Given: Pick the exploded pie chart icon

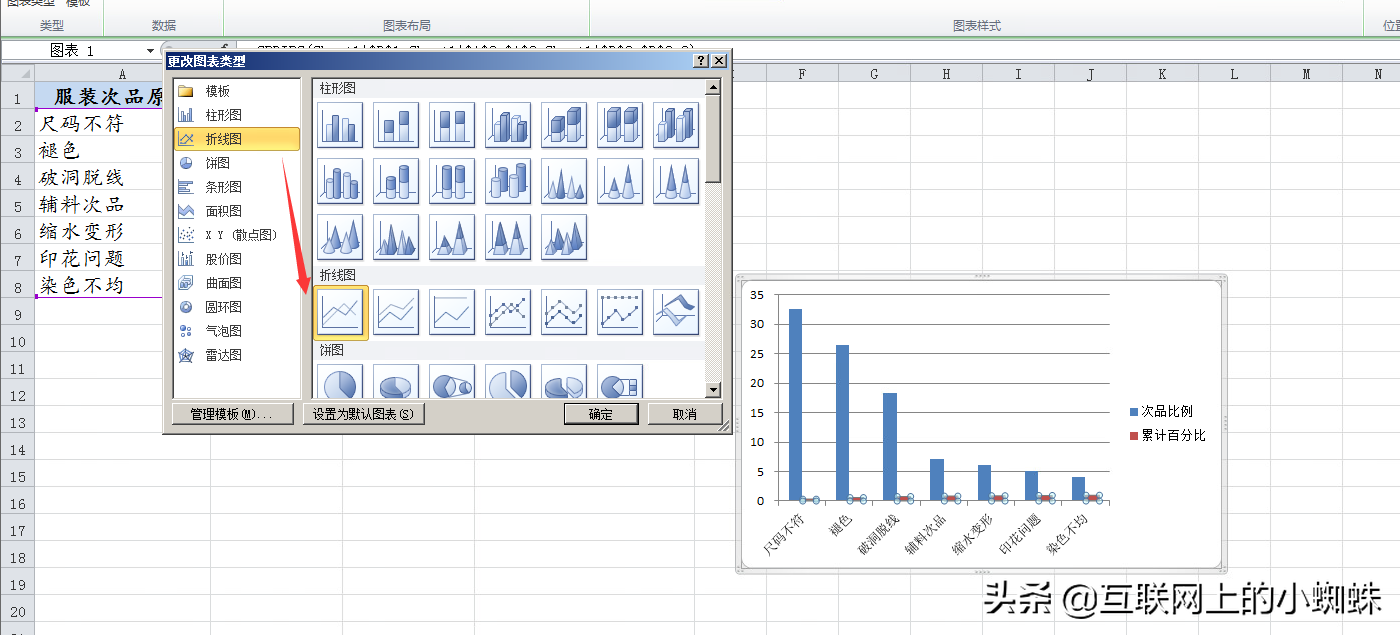Looking at the screenshot, I should click(x=508, y=382).
